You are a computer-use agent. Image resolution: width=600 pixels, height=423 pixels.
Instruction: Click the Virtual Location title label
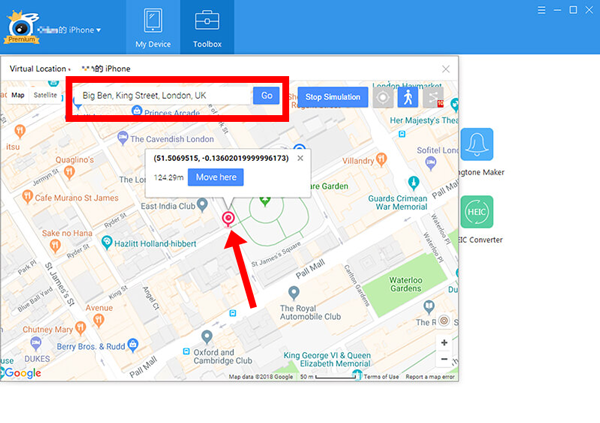click(38, 69)
